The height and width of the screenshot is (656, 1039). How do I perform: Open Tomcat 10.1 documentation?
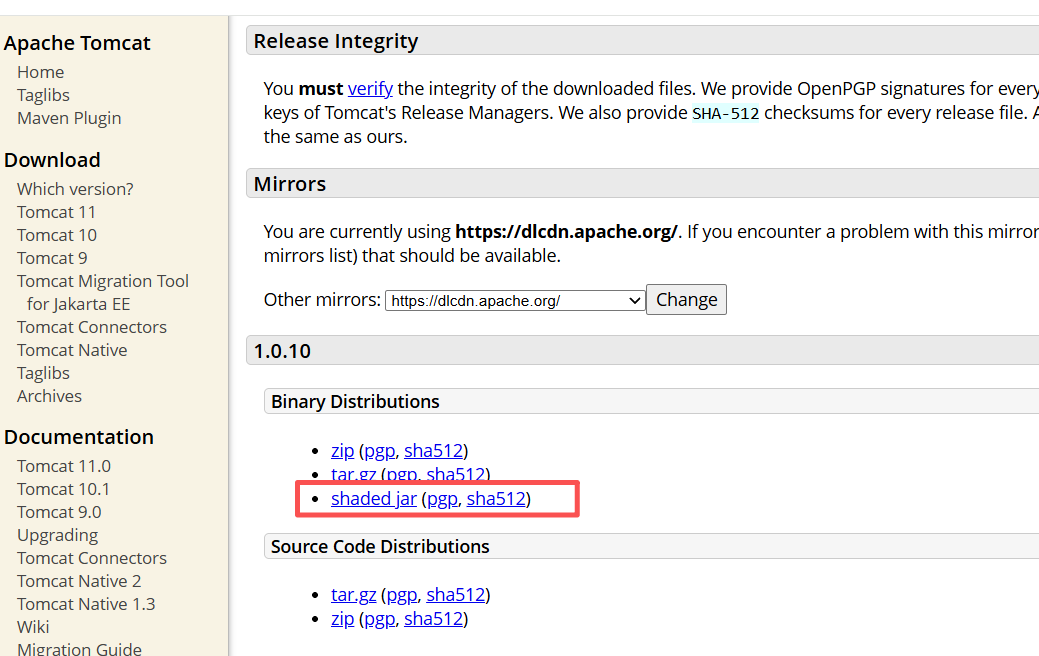[63, 489]
